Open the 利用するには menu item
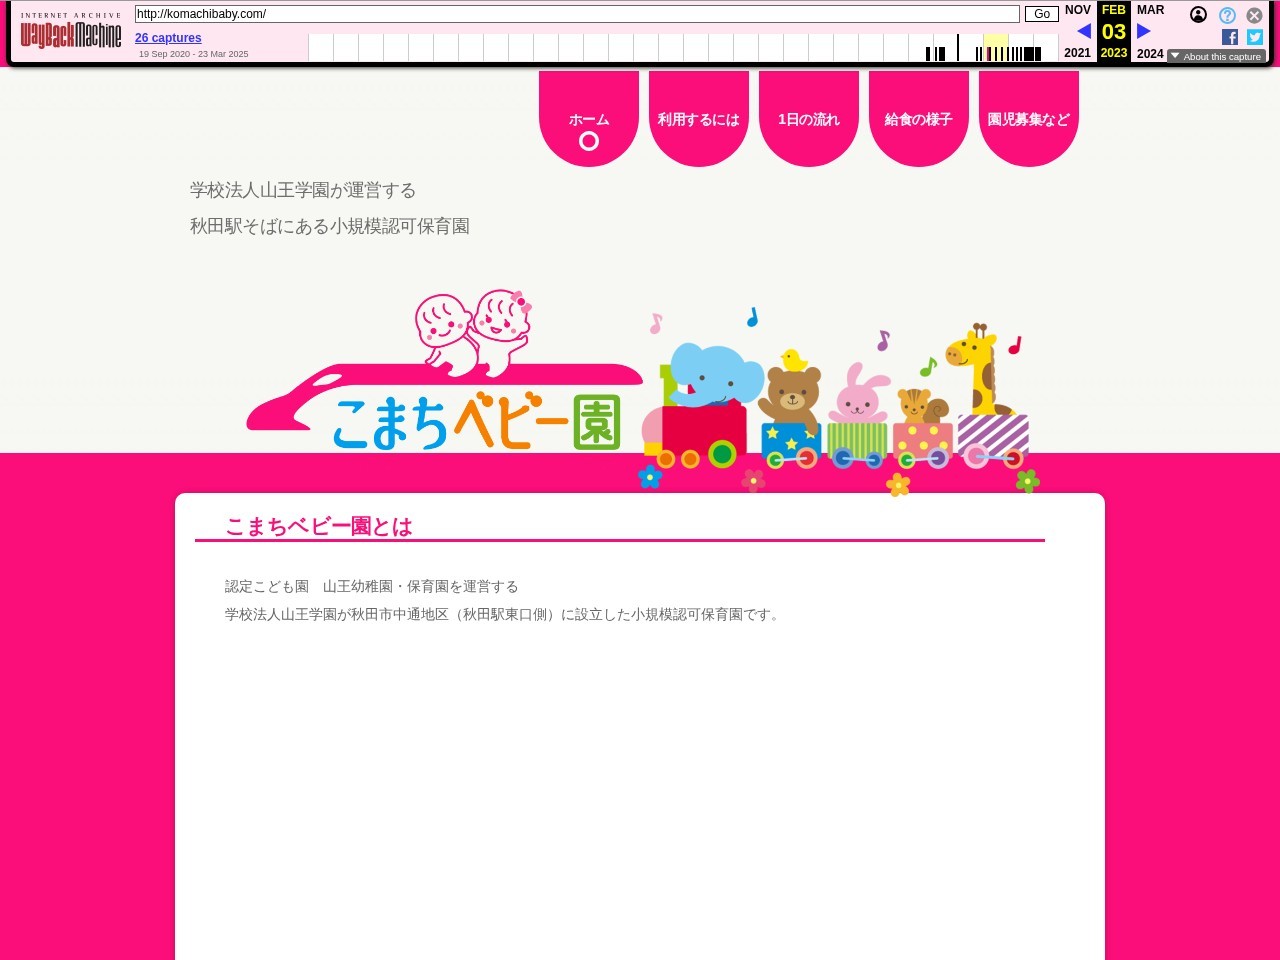1280x960 pixels. click(699, 119)
